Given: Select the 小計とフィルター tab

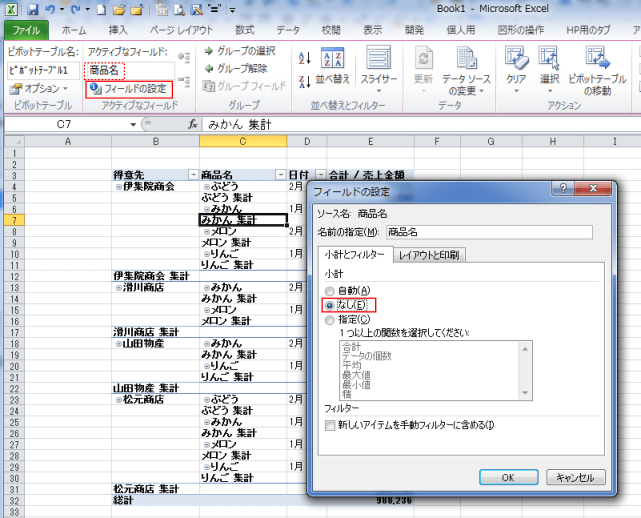Looking at the screenshot, I should 355,255.
